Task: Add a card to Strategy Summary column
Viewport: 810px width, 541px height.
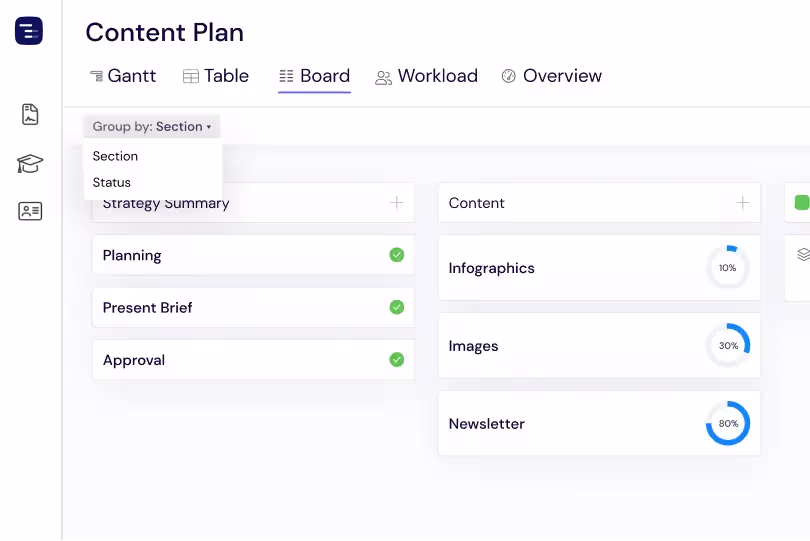Action: (x=396, y=203)
